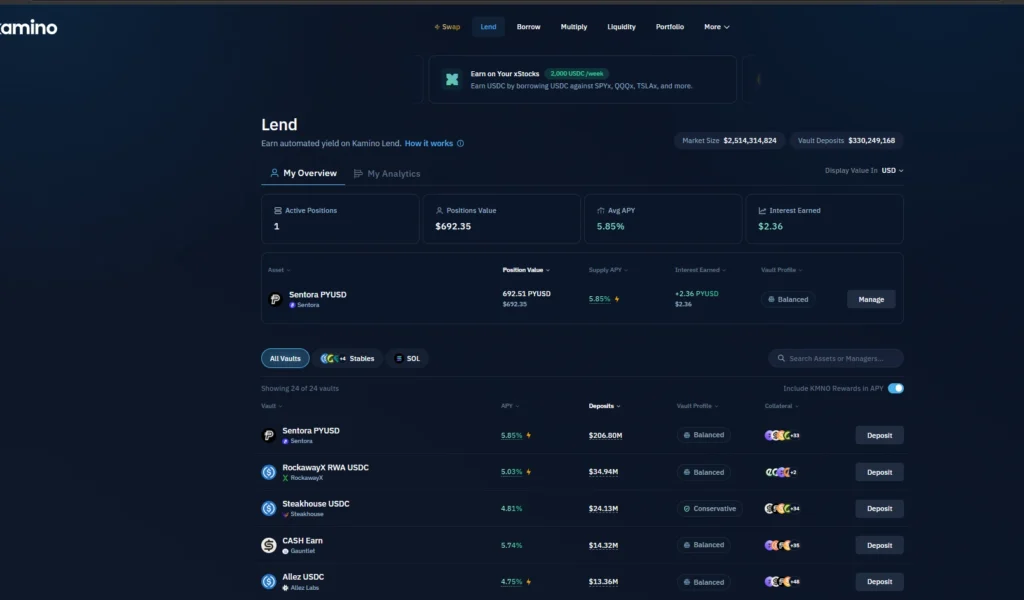Click lightning icon next to Allez APY
The width and height of the screenshot is (1024, 600).
pyautogui.click(x=528, y=582)
